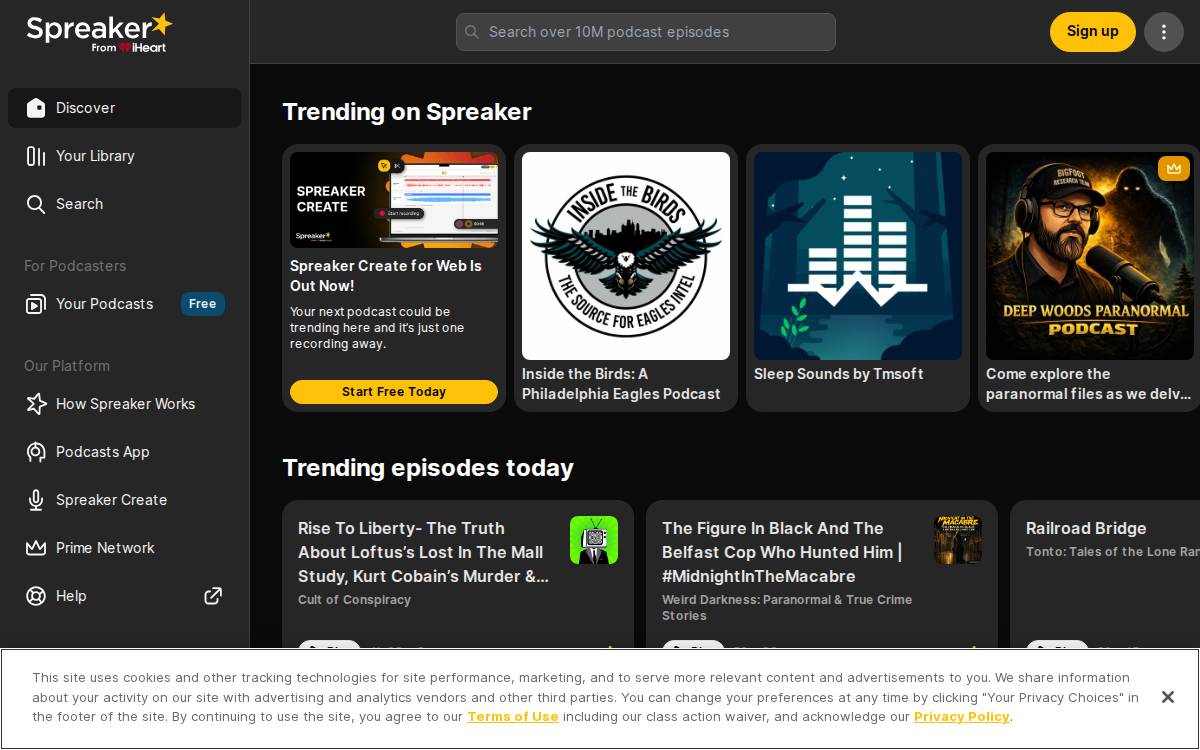Select Podcasts App menu item

click(x=124, y=452)
